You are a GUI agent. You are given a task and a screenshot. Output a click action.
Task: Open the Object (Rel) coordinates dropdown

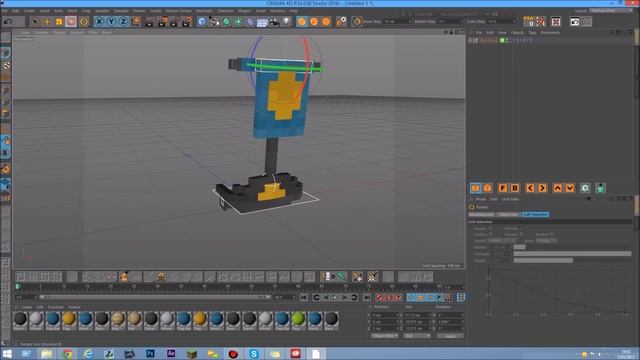(384, 336)
